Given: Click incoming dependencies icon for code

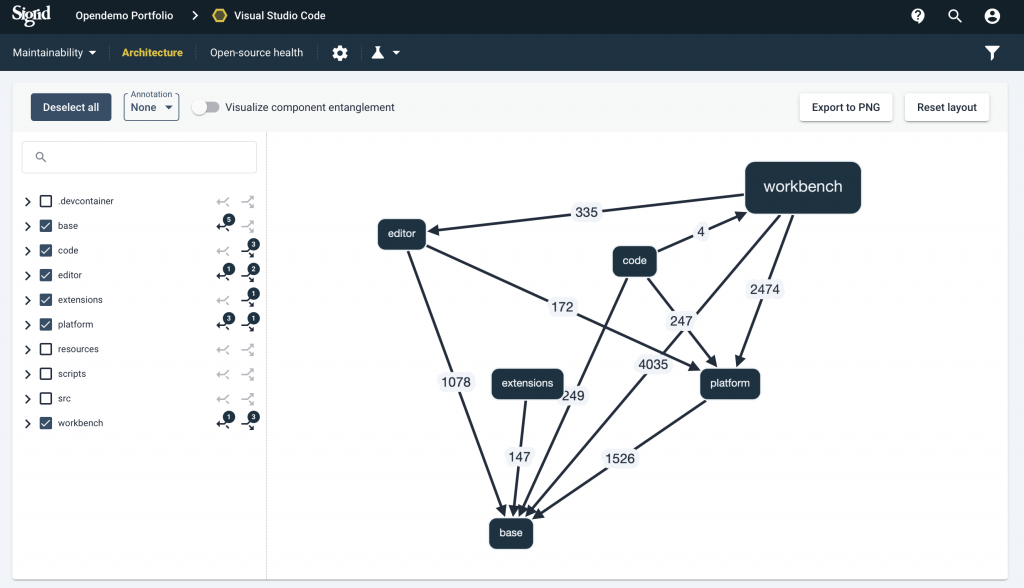Looking at the screenshot, I should 223,251.
